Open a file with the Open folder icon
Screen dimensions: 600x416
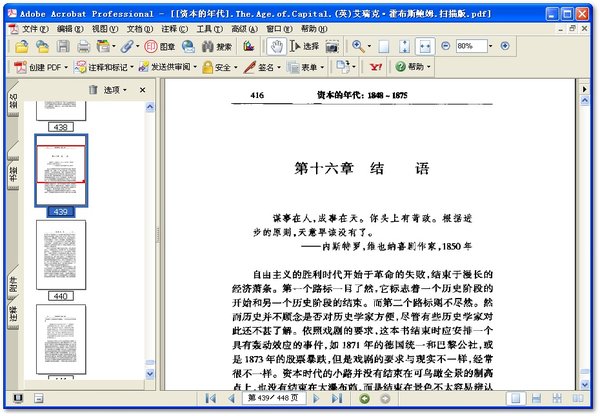coord(22,46)
